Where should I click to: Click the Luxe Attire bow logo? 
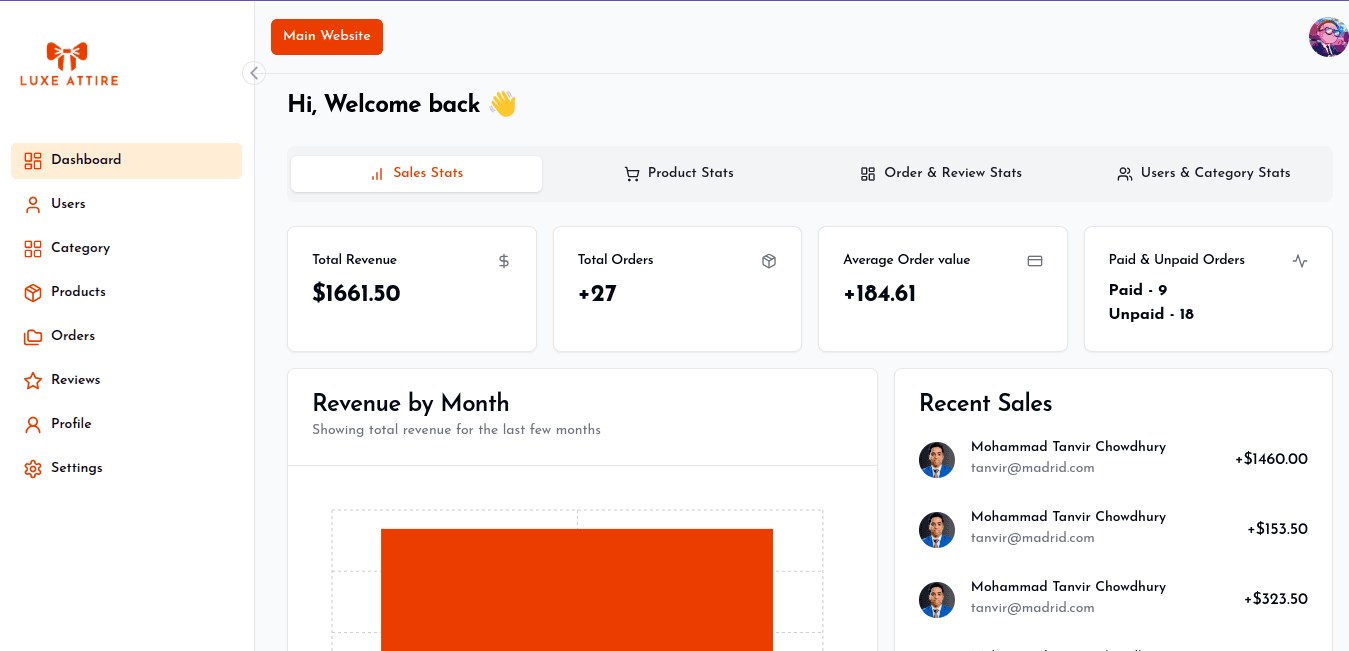tap(67, 56)
